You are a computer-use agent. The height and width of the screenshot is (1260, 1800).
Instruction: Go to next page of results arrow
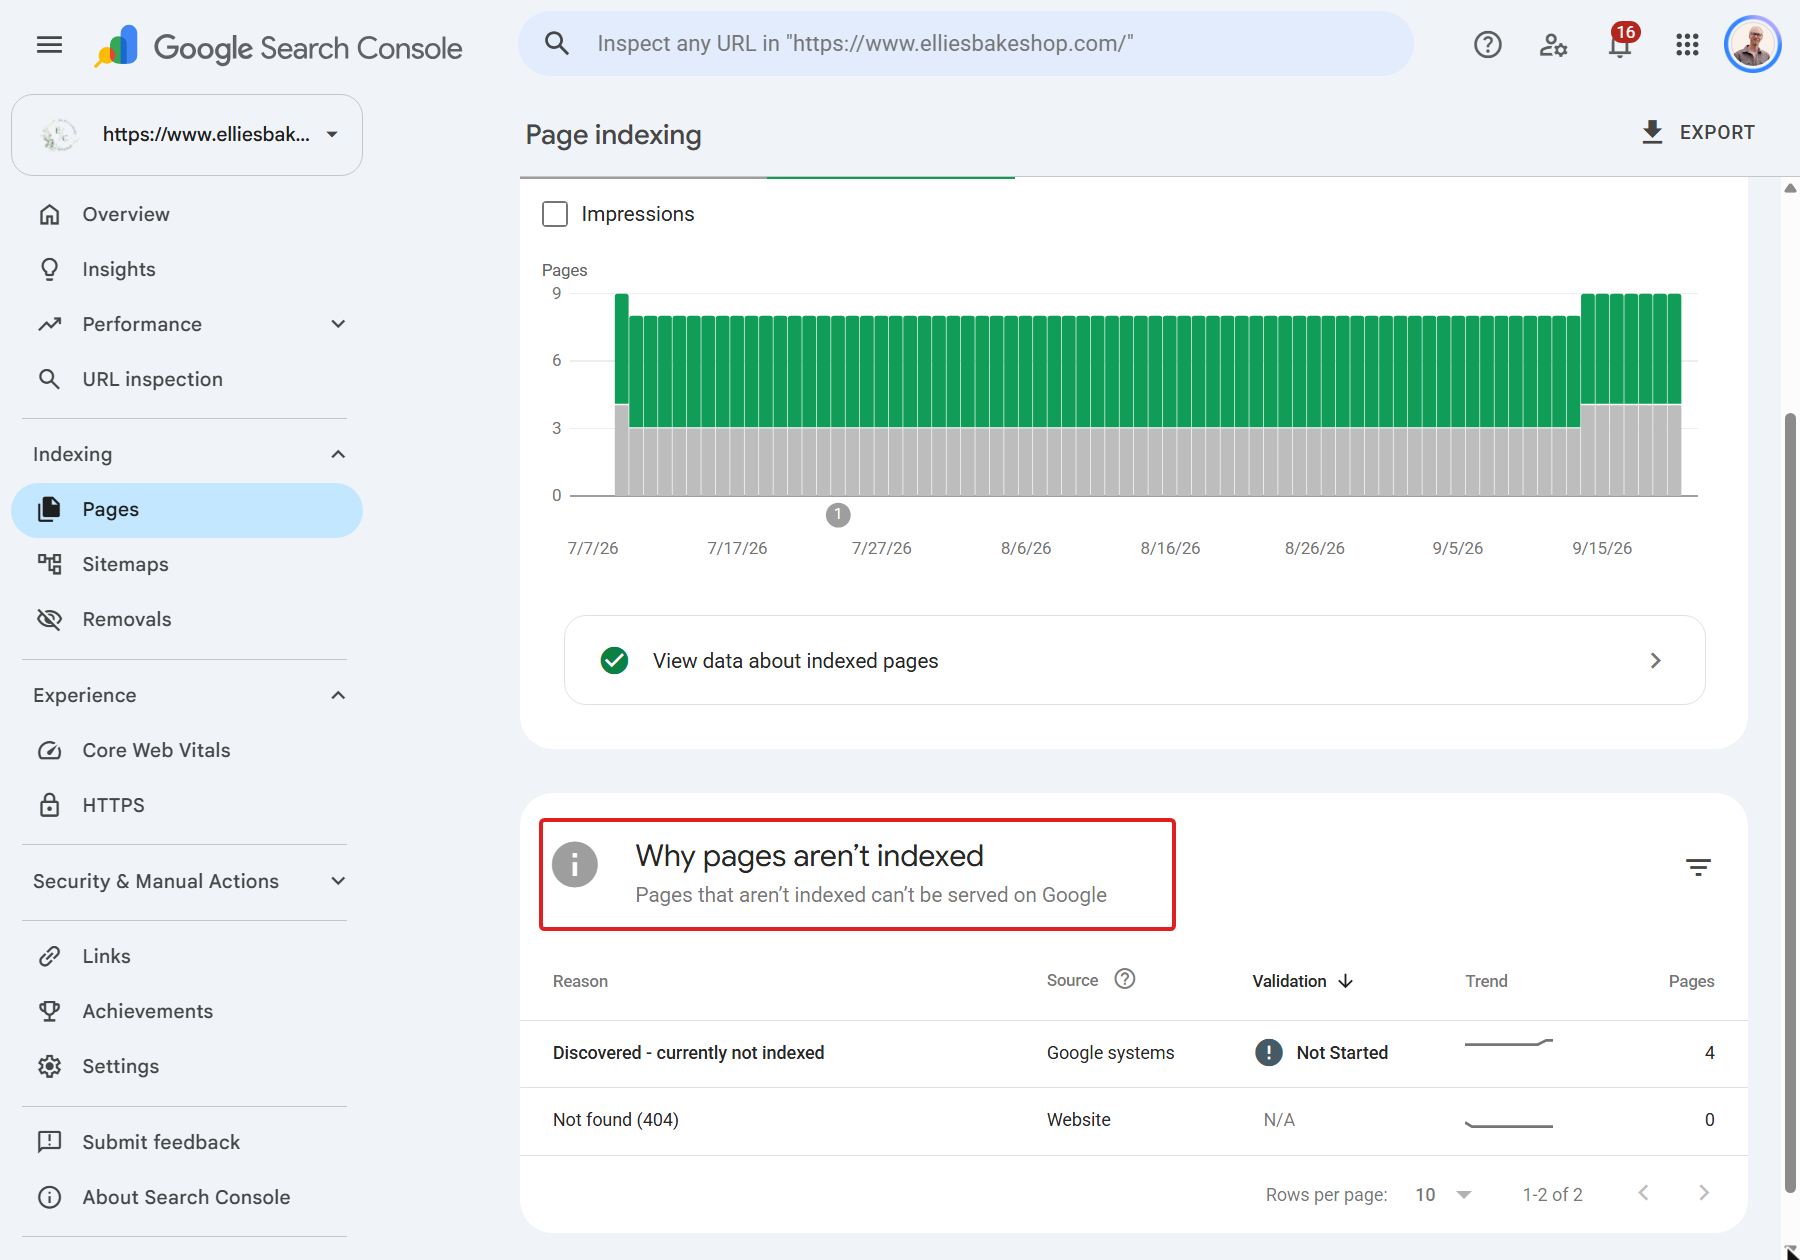point(1704,1193)
